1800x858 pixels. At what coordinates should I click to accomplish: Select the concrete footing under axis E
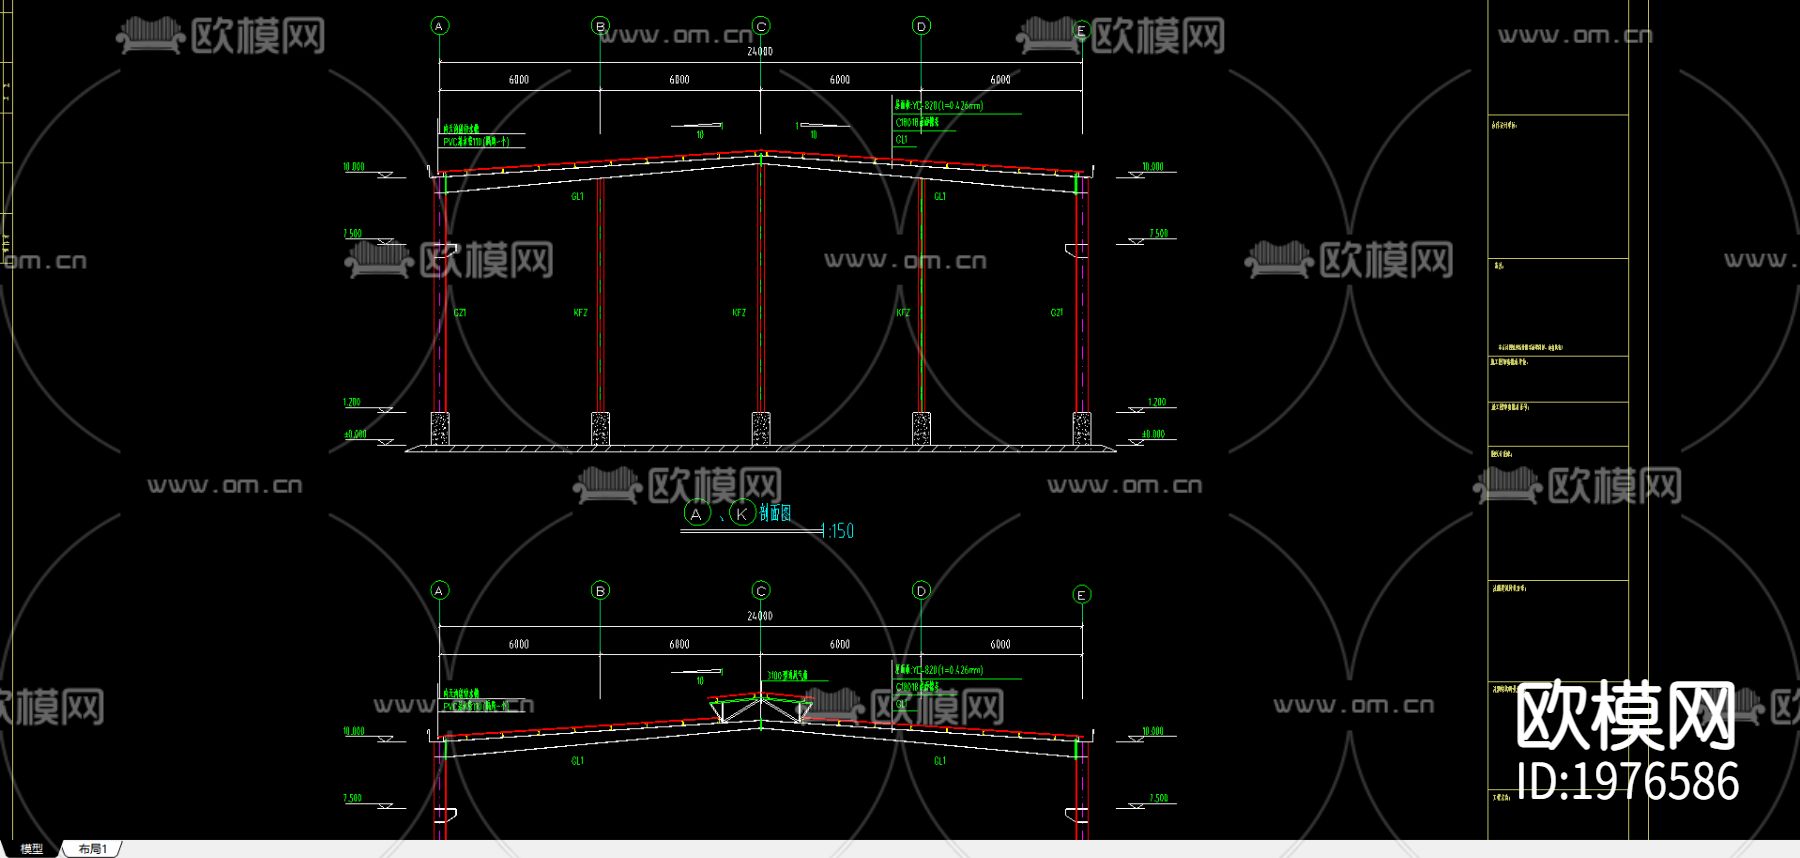pos(1081,428)
